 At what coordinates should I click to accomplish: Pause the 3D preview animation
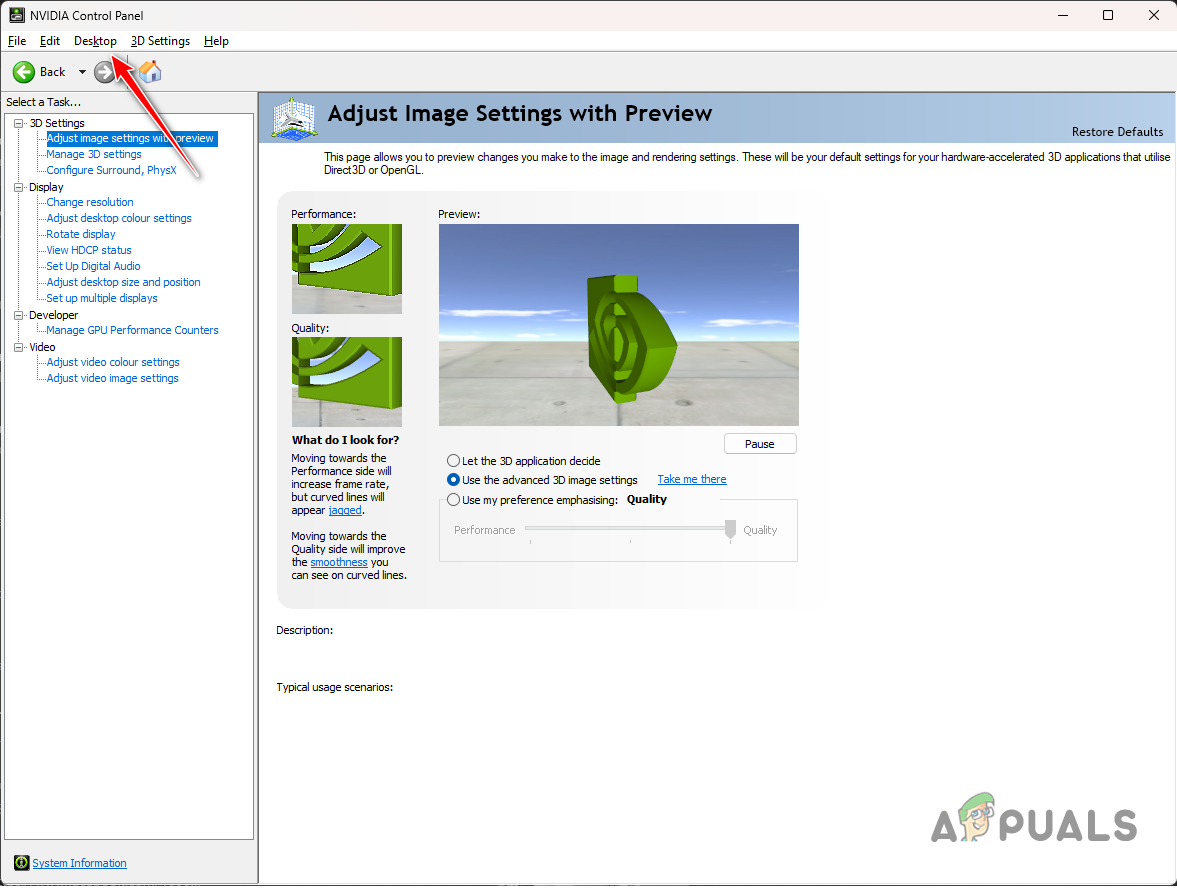click(x=760, y=444)
